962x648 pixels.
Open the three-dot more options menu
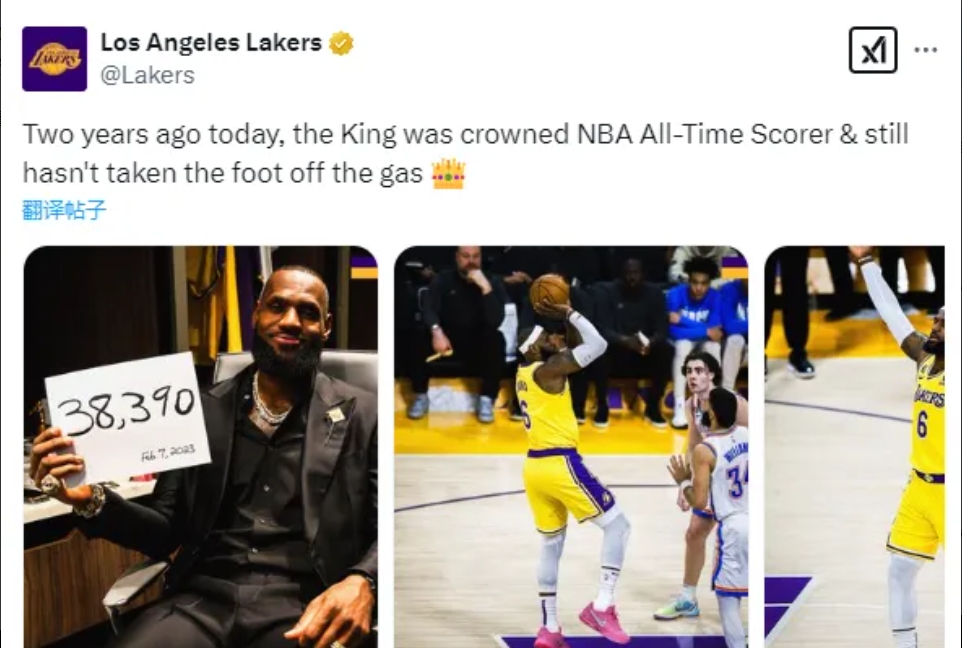(x=926, y=50)
